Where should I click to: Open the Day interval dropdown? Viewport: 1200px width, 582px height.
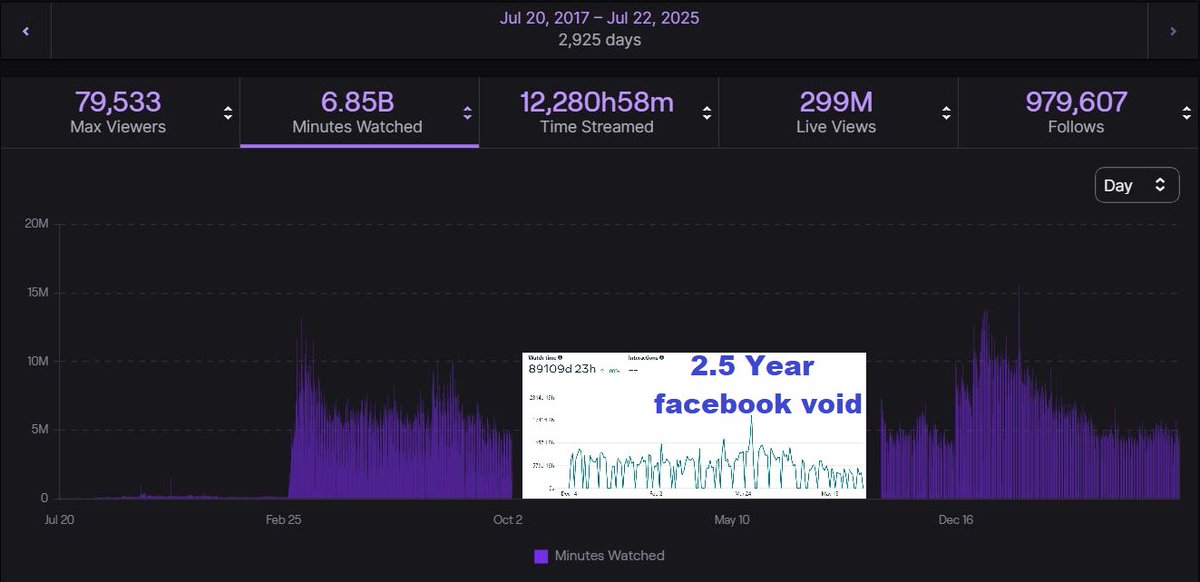[1137, 185]
